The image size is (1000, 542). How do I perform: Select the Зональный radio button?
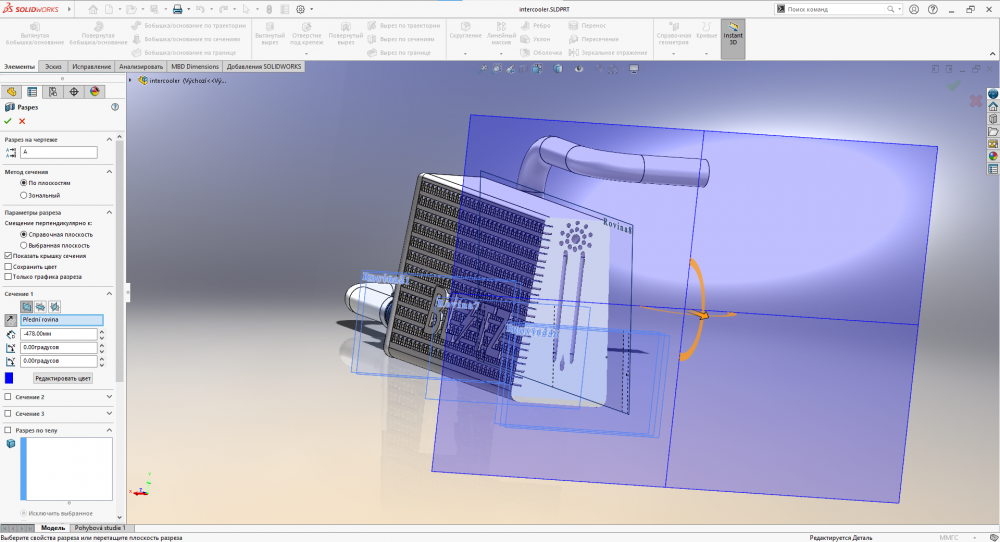point(24,195)
